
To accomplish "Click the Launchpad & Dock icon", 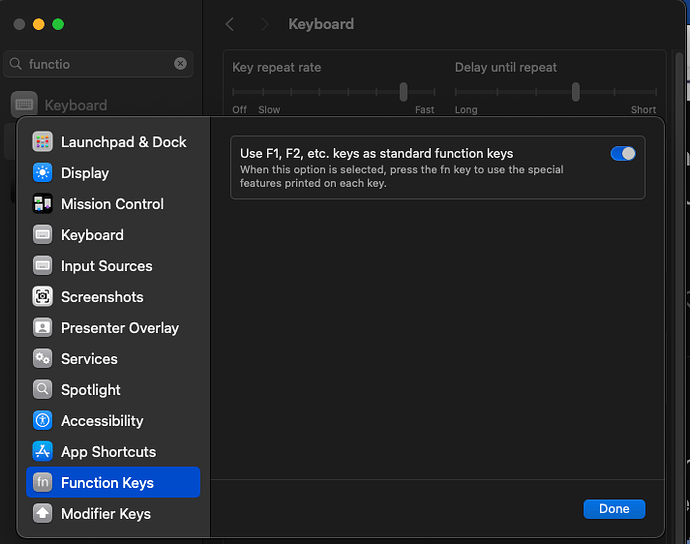I will [42, 142].
